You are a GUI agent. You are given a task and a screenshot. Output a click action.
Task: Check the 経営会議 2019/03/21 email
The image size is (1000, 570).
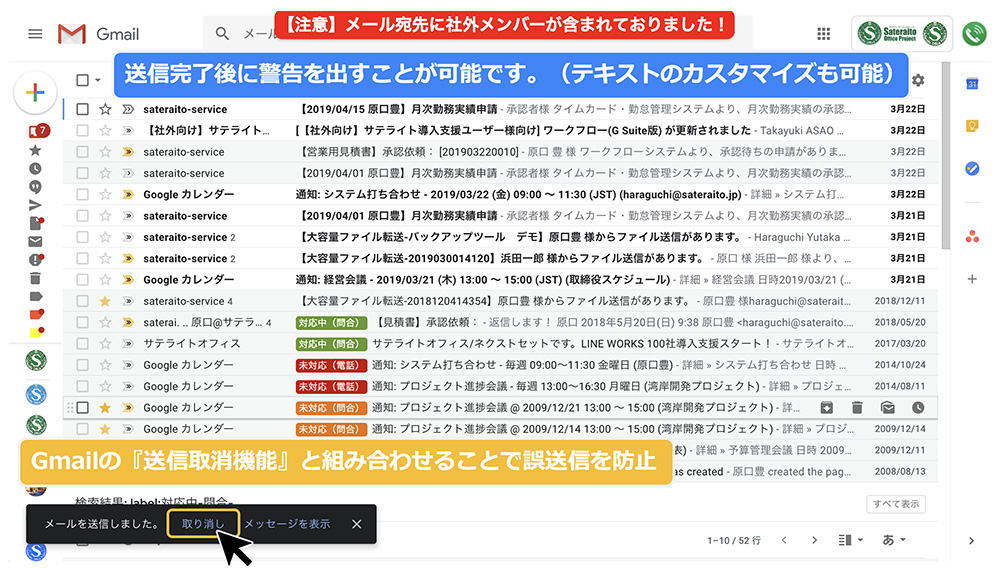point(82,279)
